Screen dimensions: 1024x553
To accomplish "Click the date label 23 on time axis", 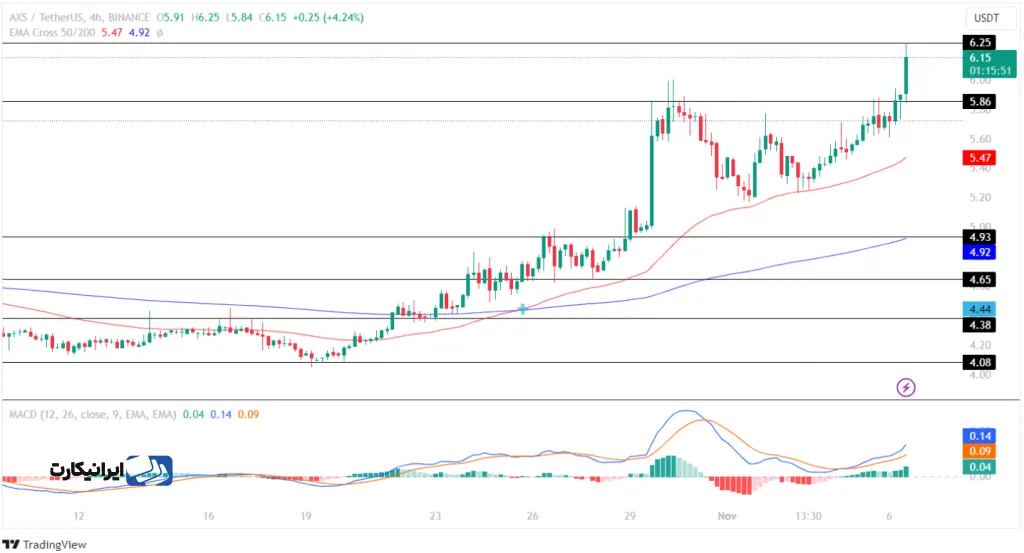I will [x=435, y=516].
